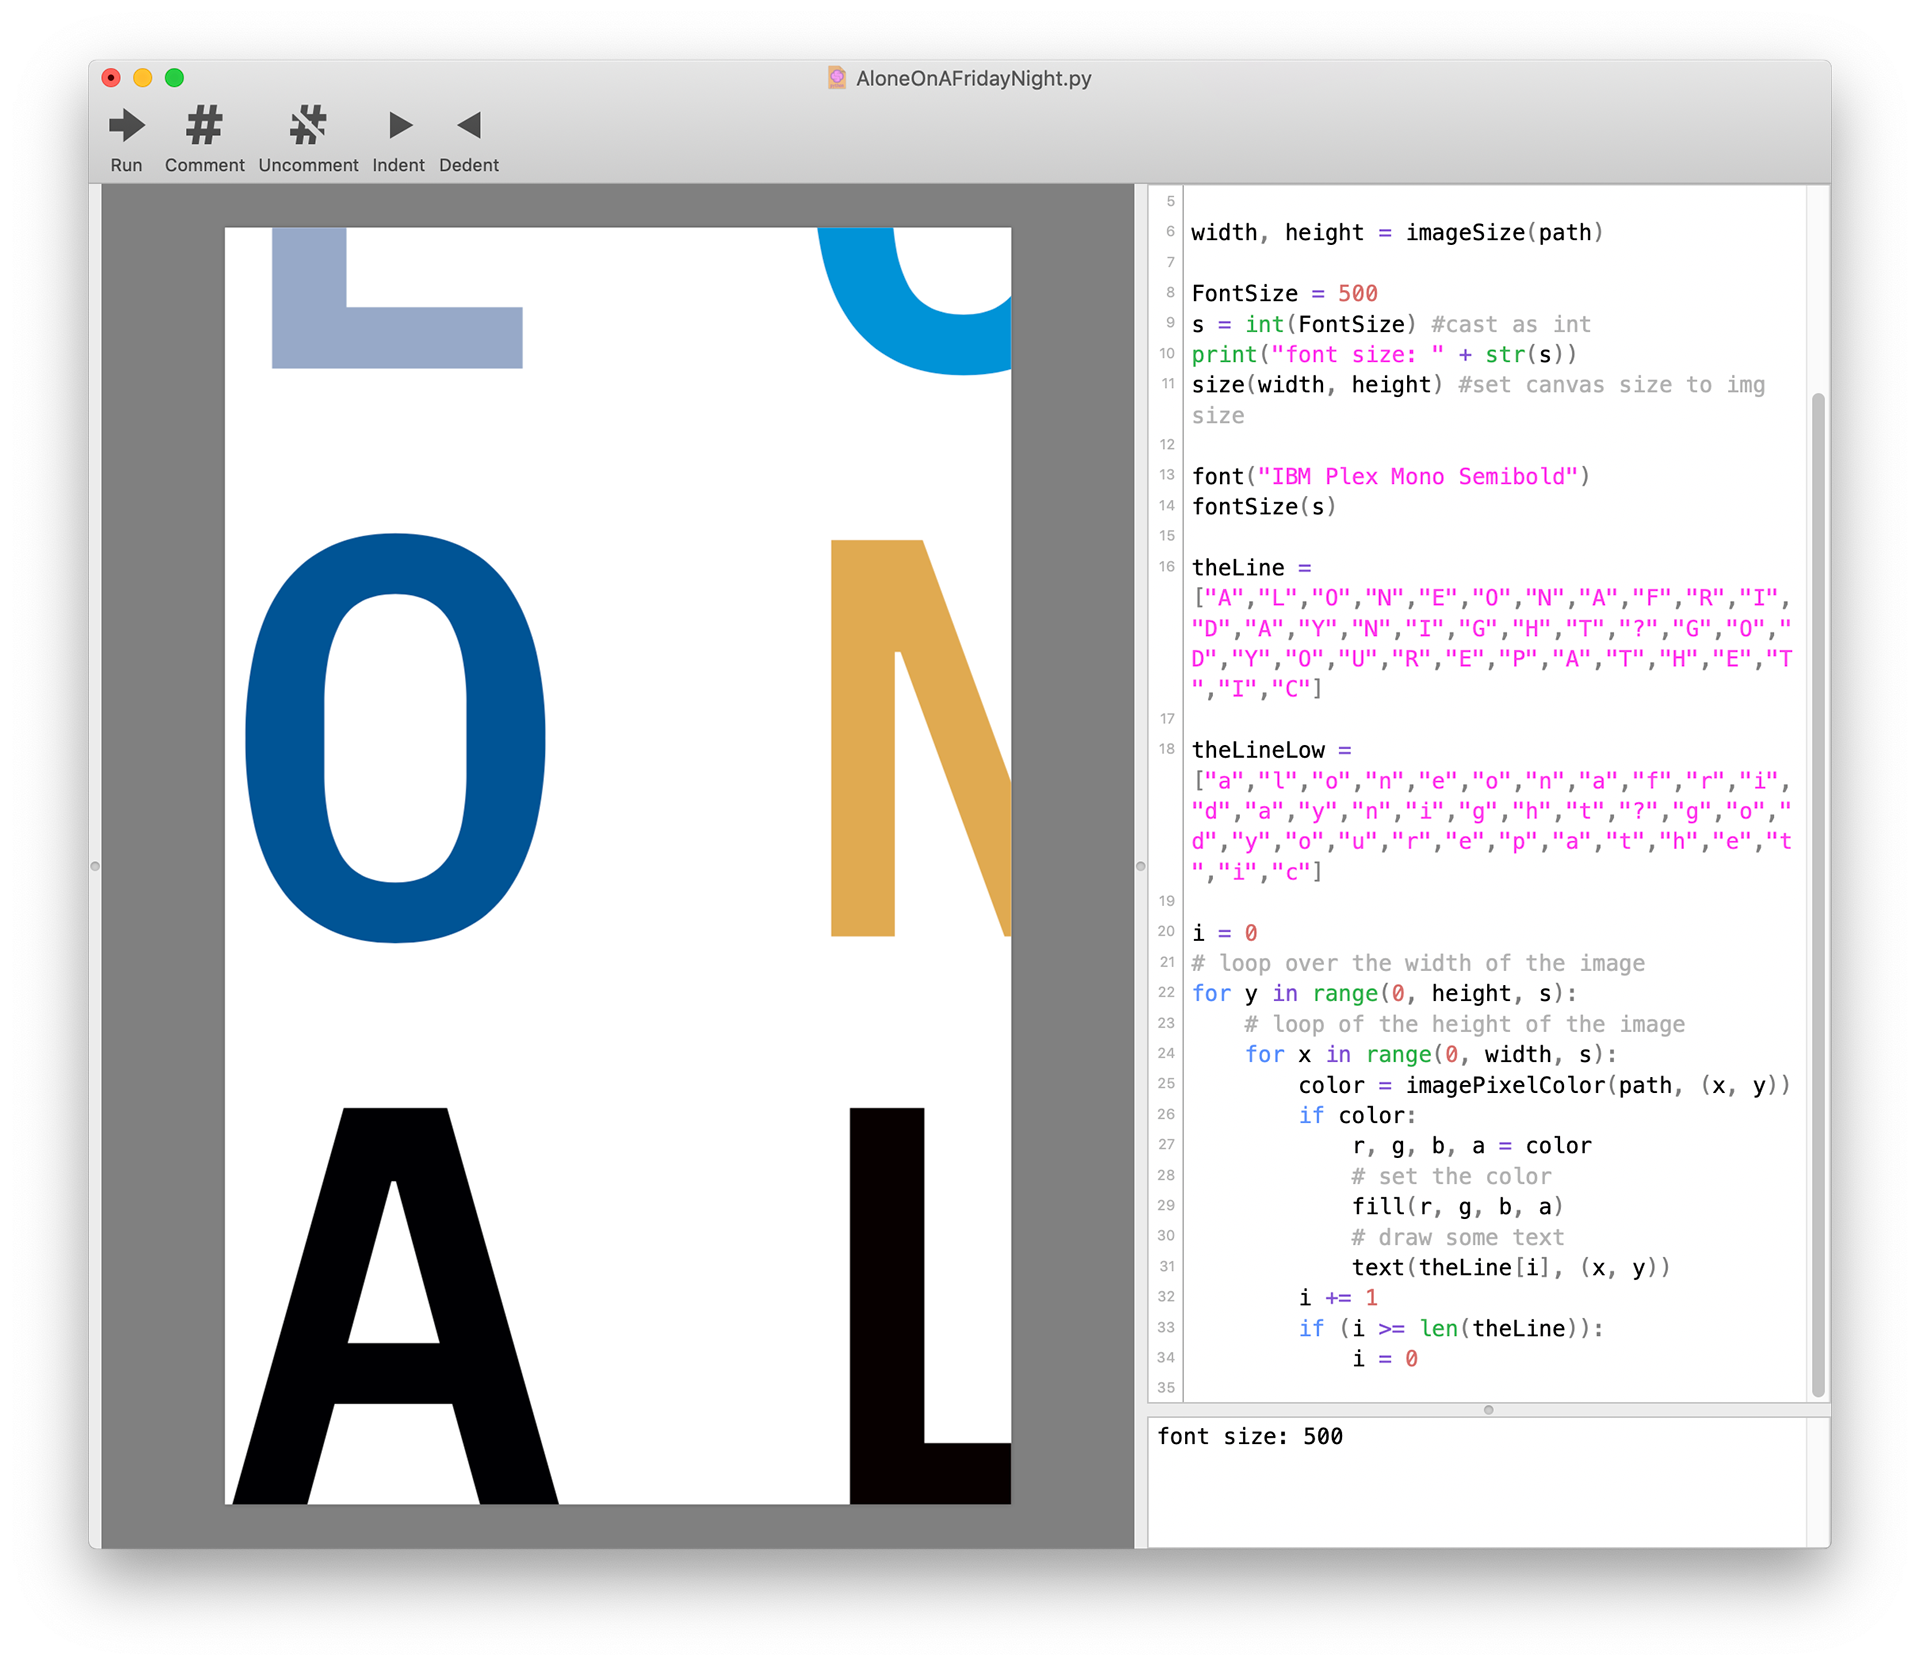The width and height of the screenshot is (1920, 1666).
Task: Click the handle on left canvas edge
Action: pos(95,866)
